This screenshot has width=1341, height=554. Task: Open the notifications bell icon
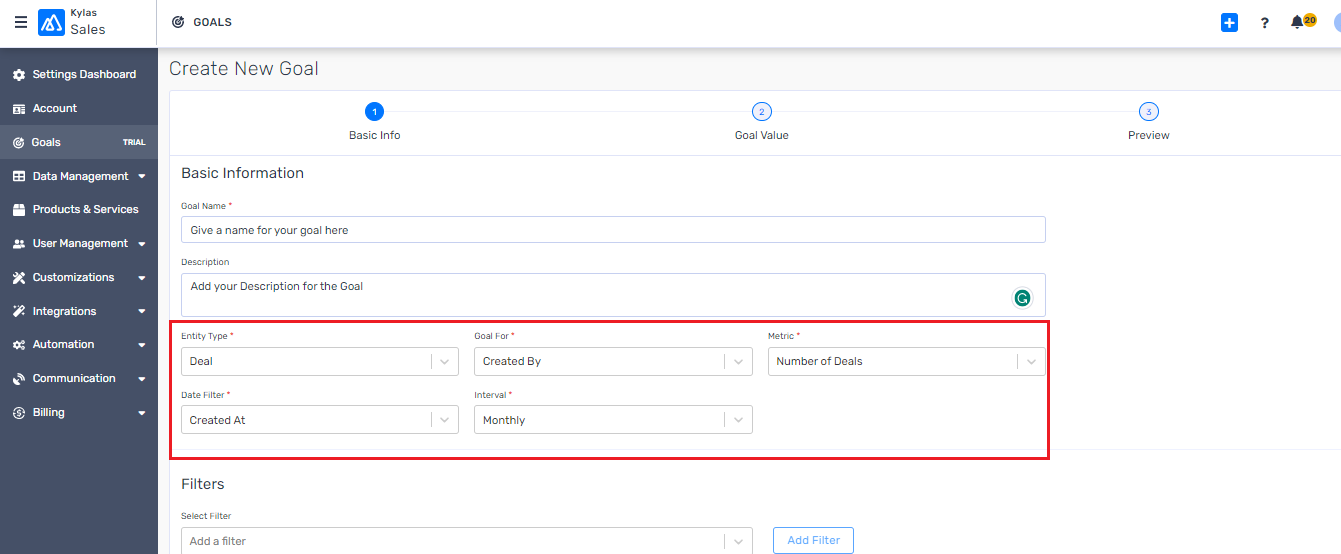[x=1297, y=22]
